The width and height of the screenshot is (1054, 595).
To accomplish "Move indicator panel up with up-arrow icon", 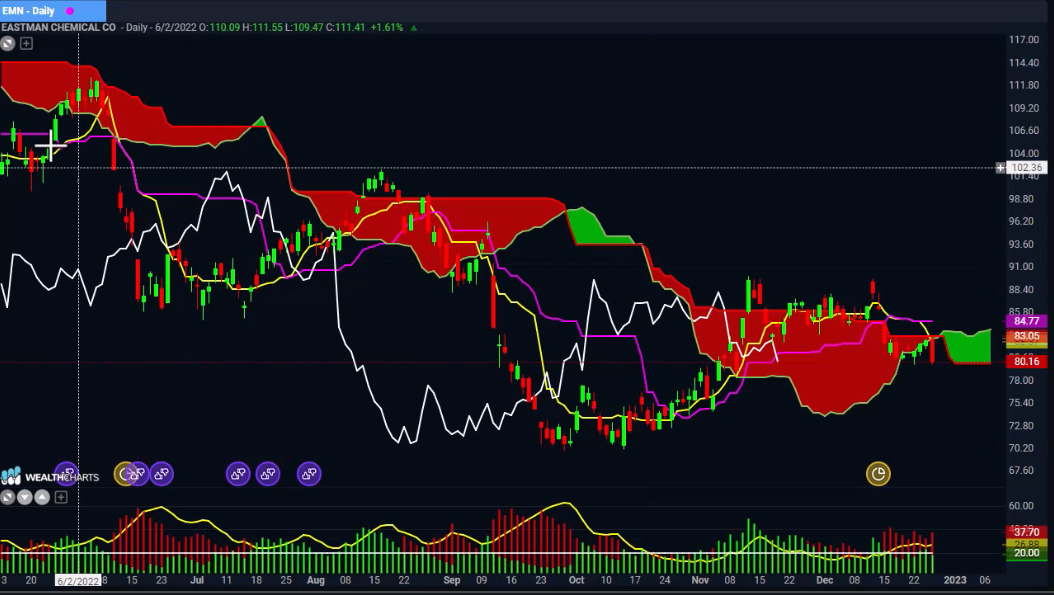I will [42, 498].
